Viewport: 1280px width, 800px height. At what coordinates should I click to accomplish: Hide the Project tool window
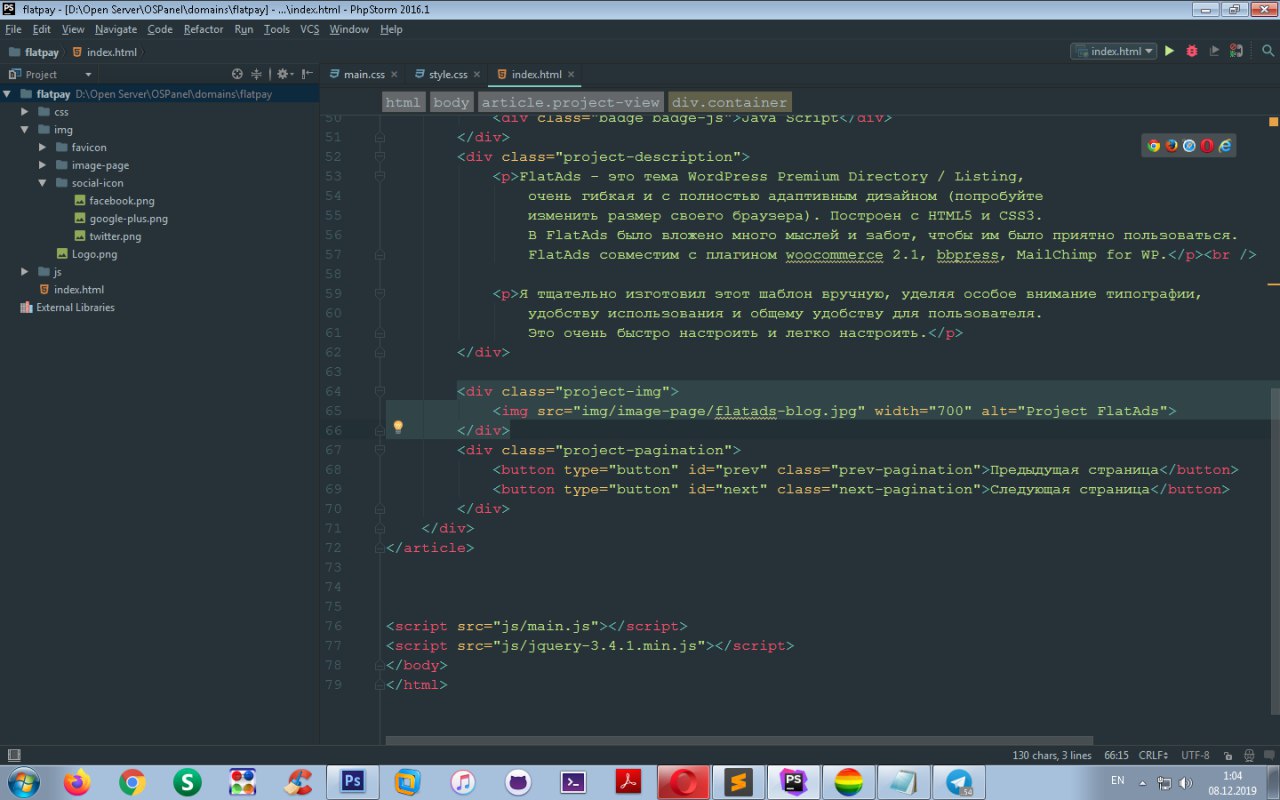point(306,74)
